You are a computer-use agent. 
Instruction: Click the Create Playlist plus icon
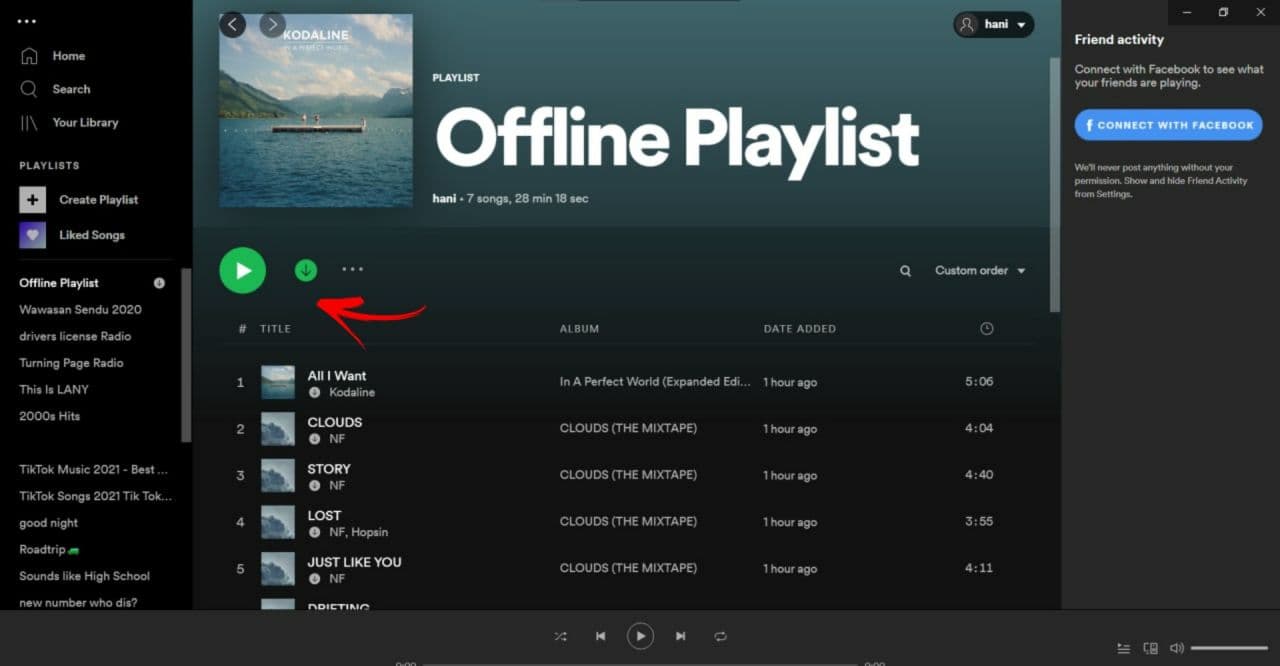click(33, 200)
